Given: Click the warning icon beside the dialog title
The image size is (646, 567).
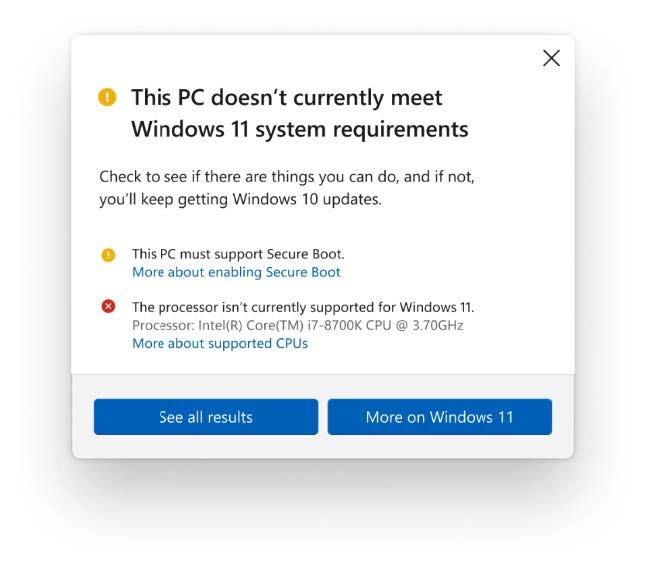Looking at the screenshot, I should [107, 97].
